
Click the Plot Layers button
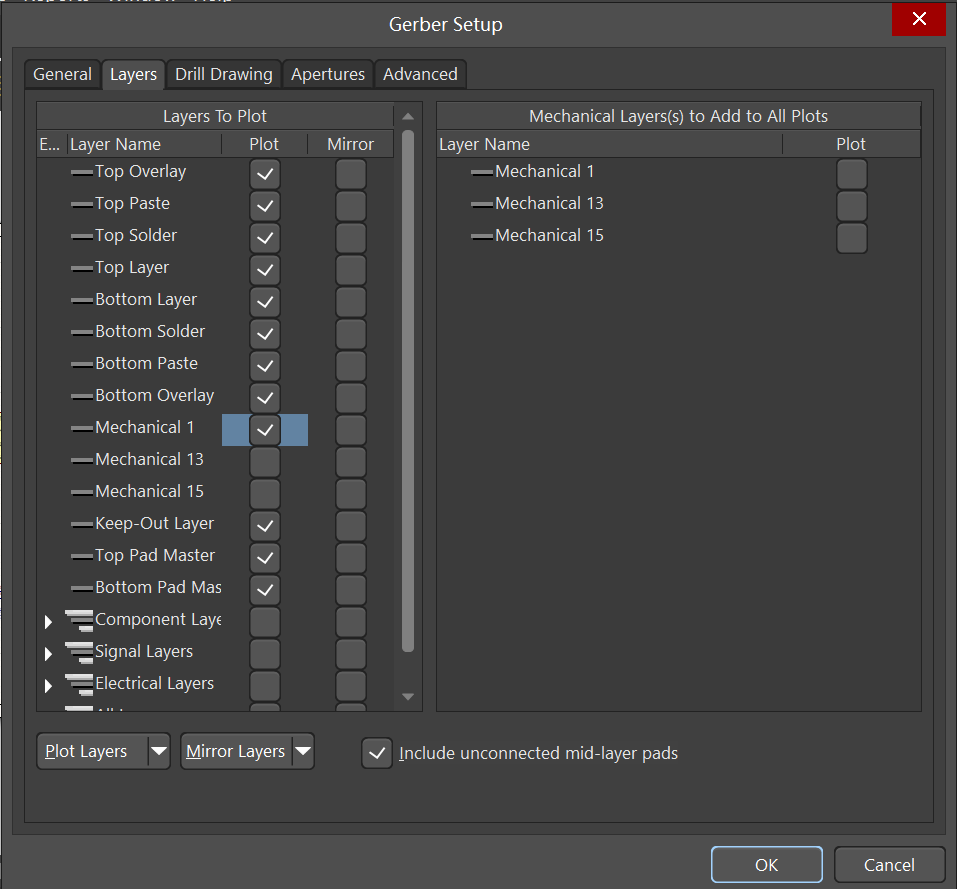tap(92, 751)
